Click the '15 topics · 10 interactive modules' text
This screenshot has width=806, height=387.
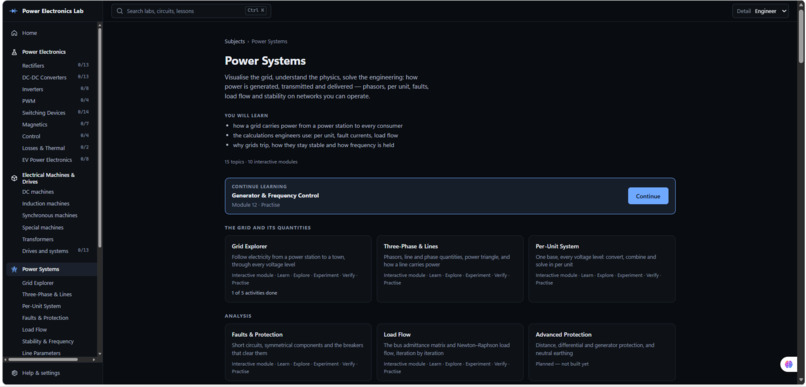(x=261, y=162)
